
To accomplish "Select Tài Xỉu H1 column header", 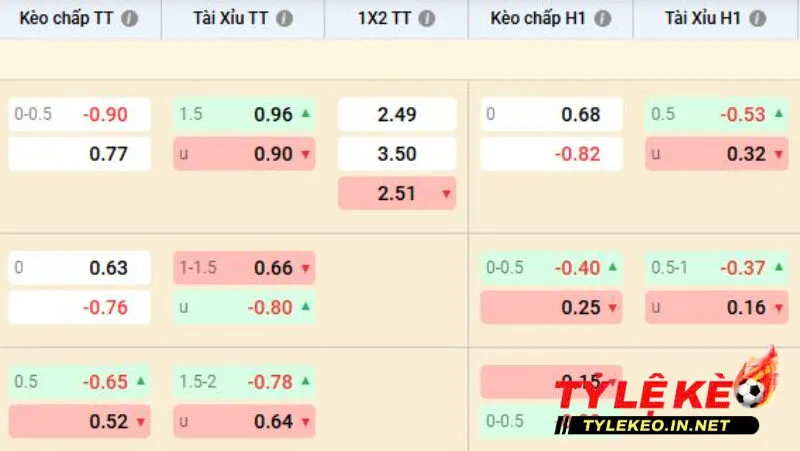I will point(705,19).
